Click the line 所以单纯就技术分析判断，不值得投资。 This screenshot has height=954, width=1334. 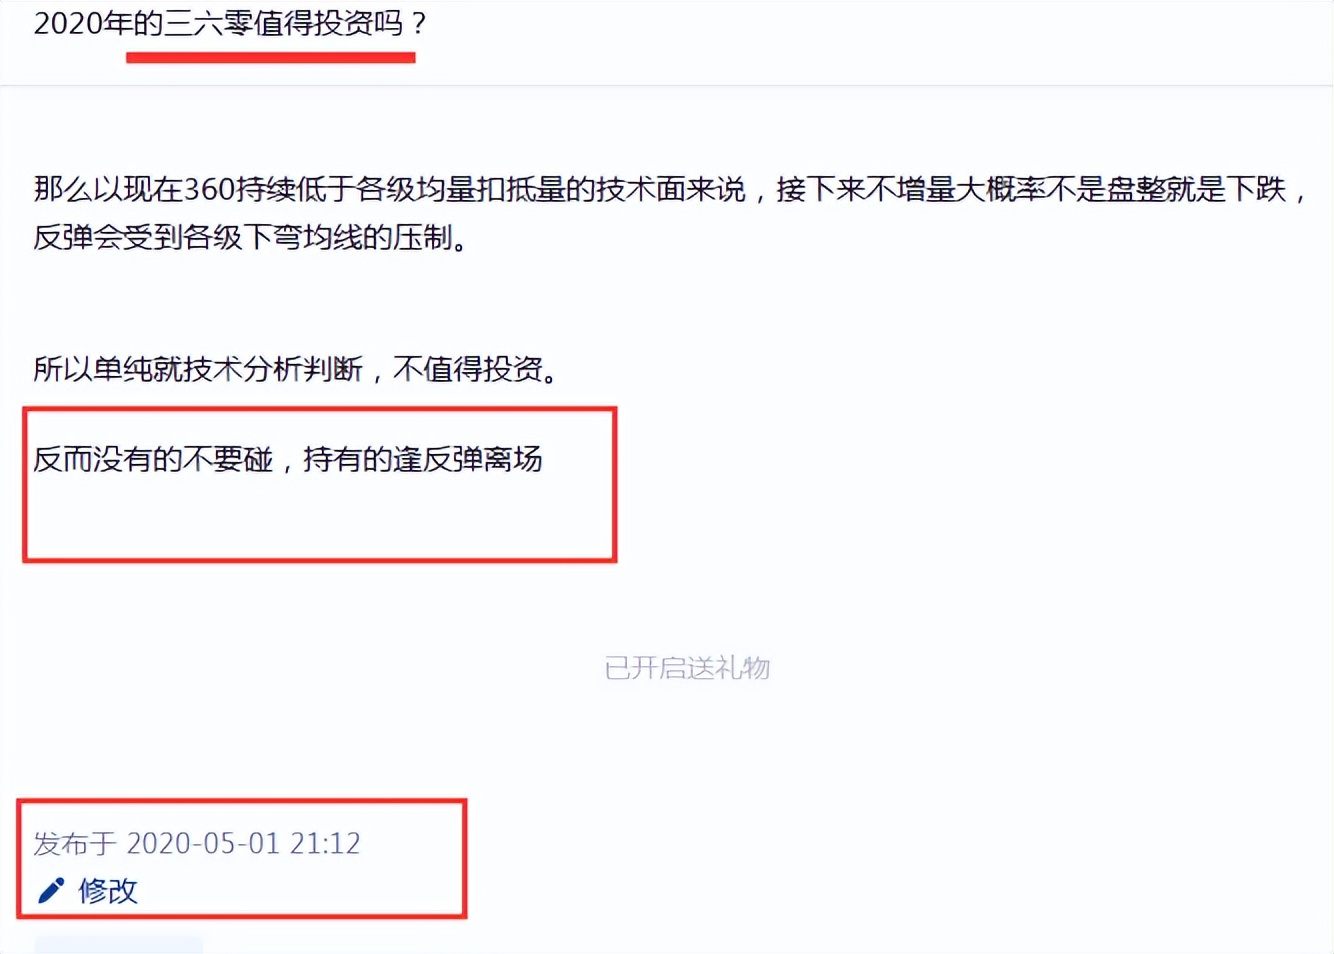pos(296,369)
